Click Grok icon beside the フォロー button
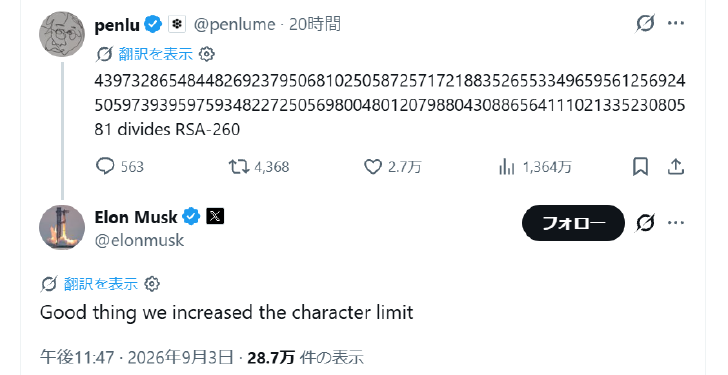Viewport: 728px width, 375px height. pos(645,223)
